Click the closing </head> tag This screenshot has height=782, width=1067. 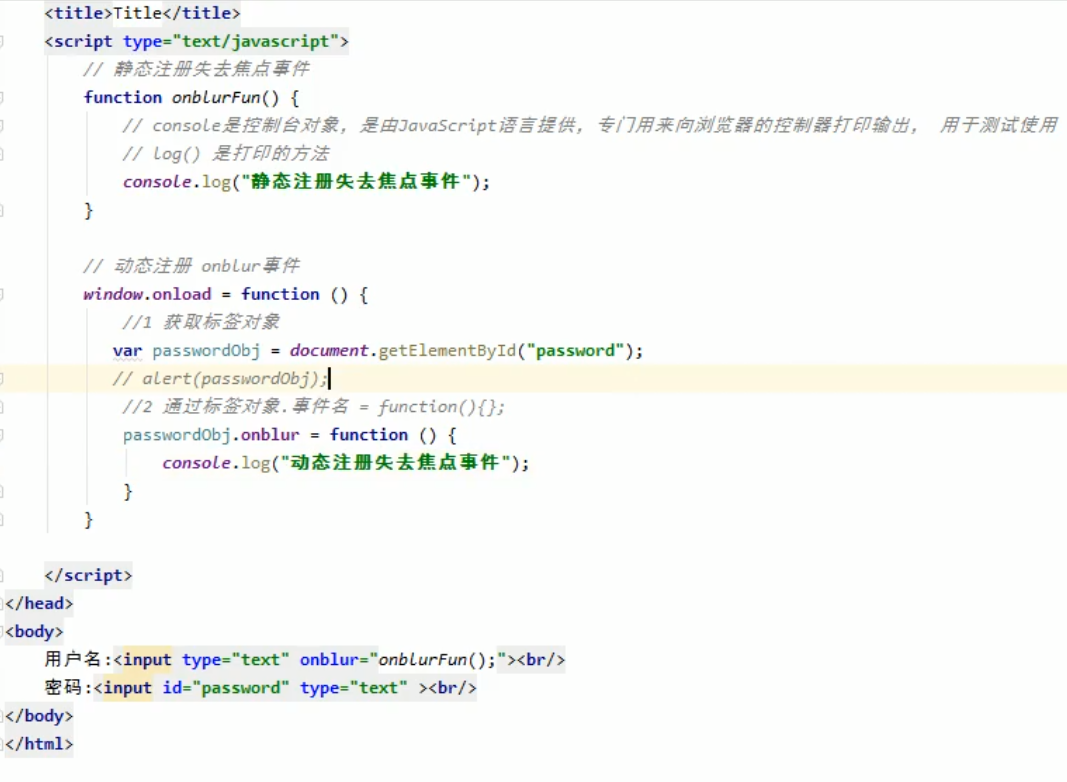click(39, 604)
